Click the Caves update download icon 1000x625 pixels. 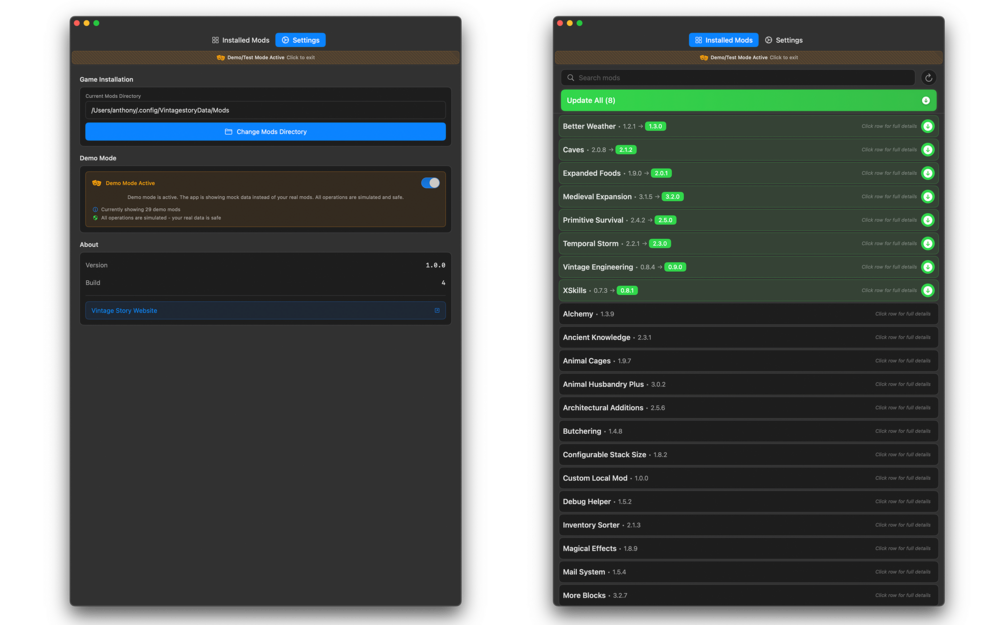pyautogui.click(x=927, y=150)
